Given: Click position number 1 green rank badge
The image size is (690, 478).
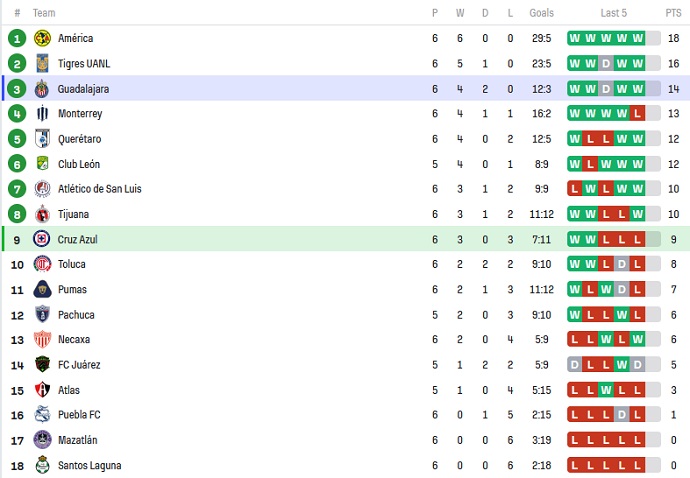Looking at the screenshot, I should [17, 38].
